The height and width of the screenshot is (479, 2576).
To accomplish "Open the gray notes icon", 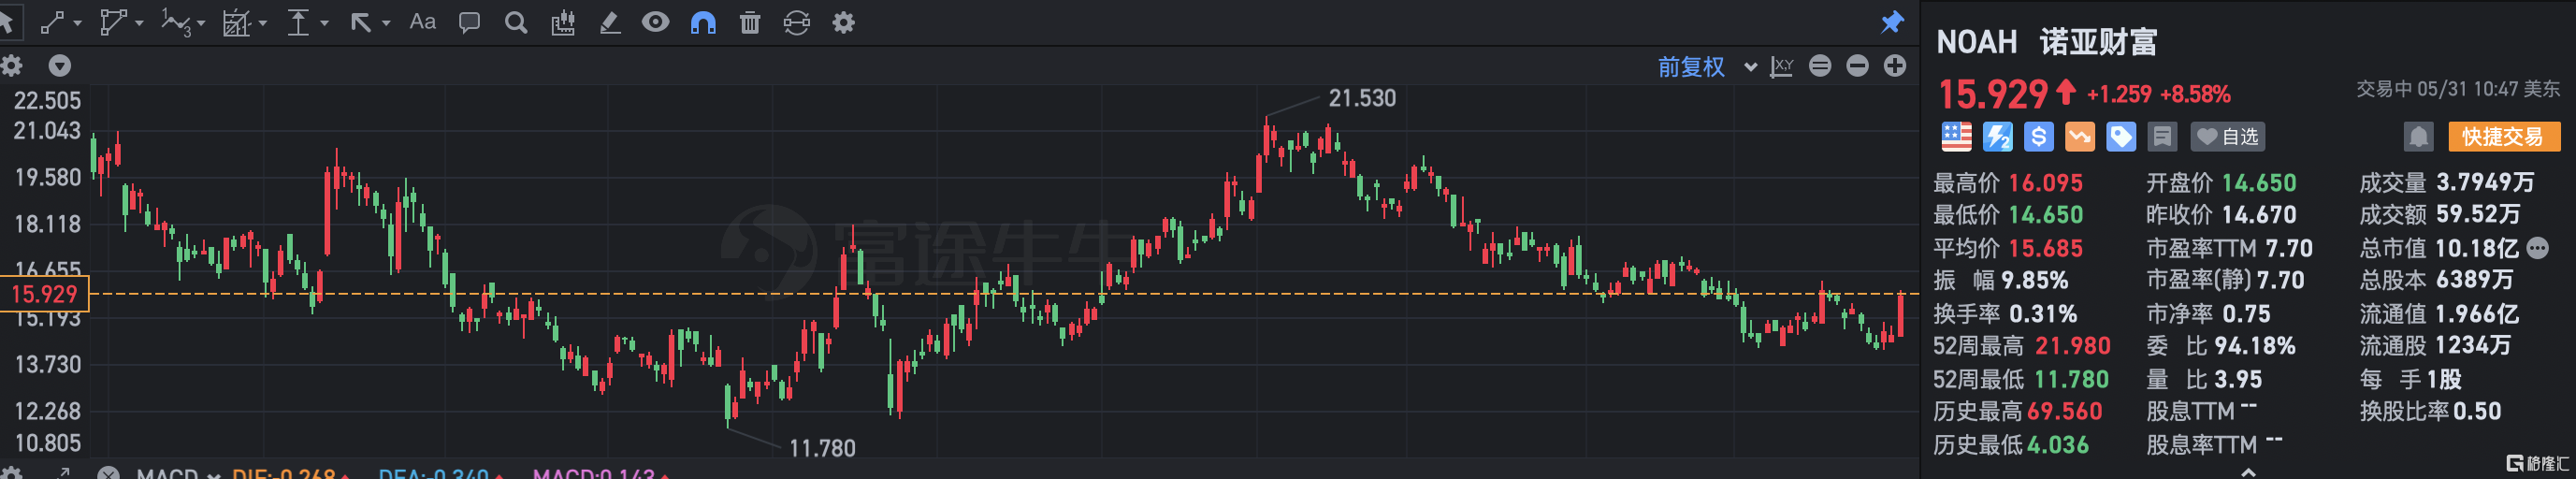I will tap(2162, 137).
